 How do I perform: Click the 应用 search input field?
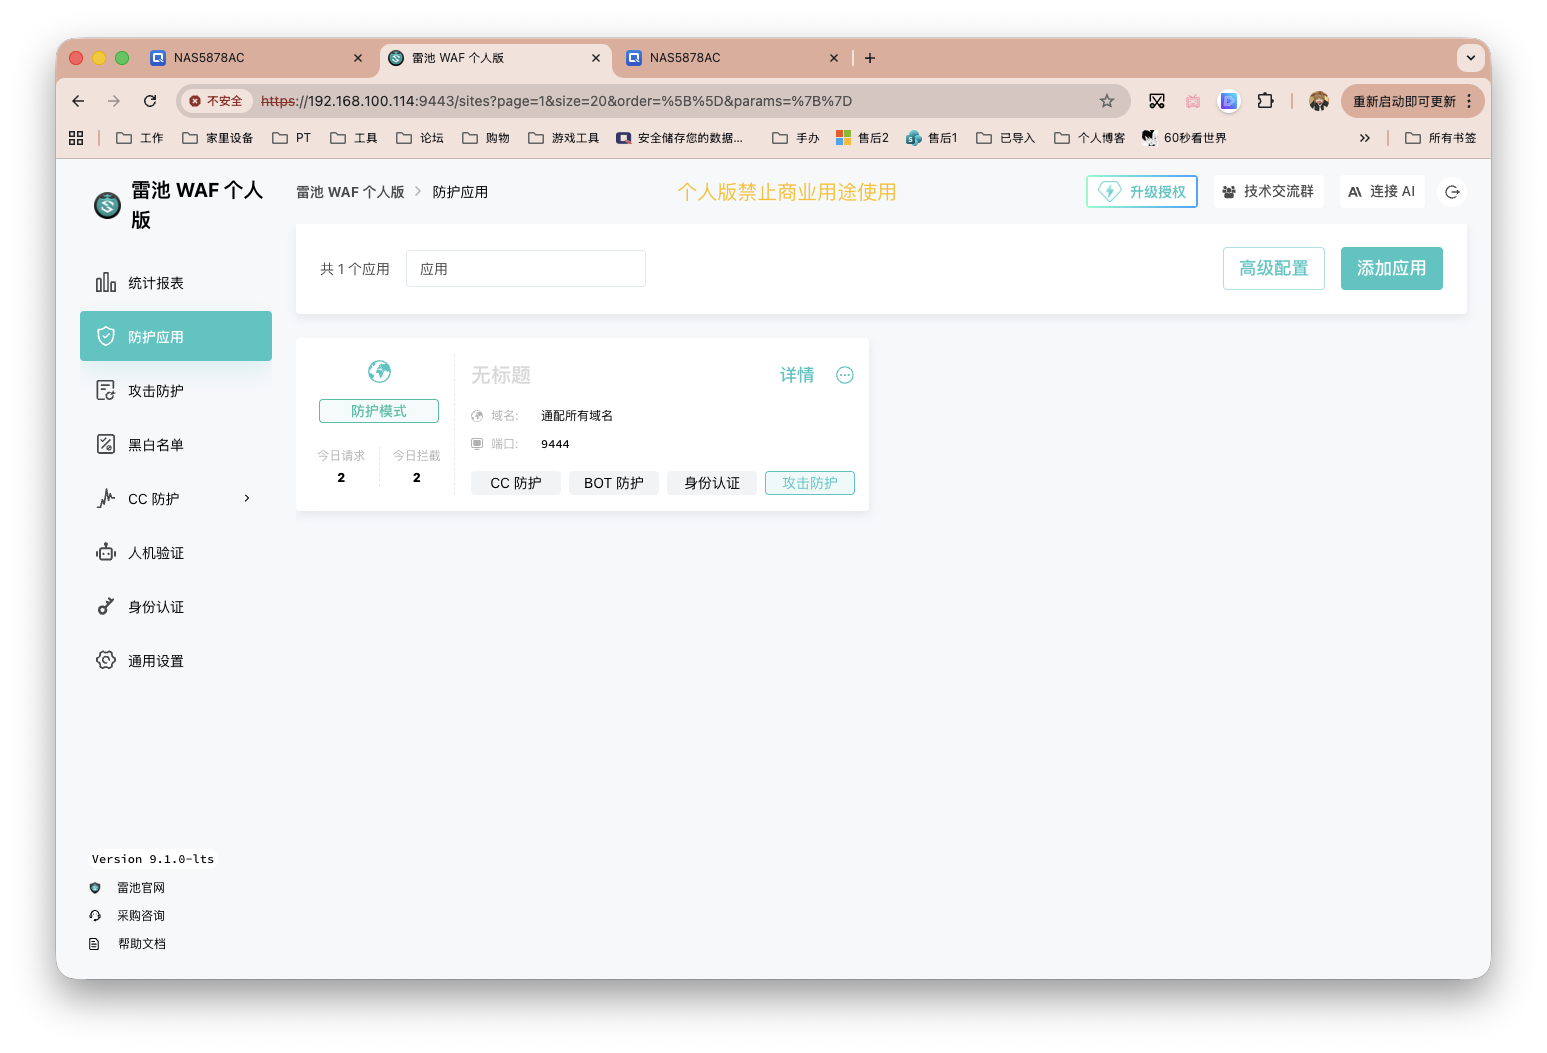tap(525, 268)
